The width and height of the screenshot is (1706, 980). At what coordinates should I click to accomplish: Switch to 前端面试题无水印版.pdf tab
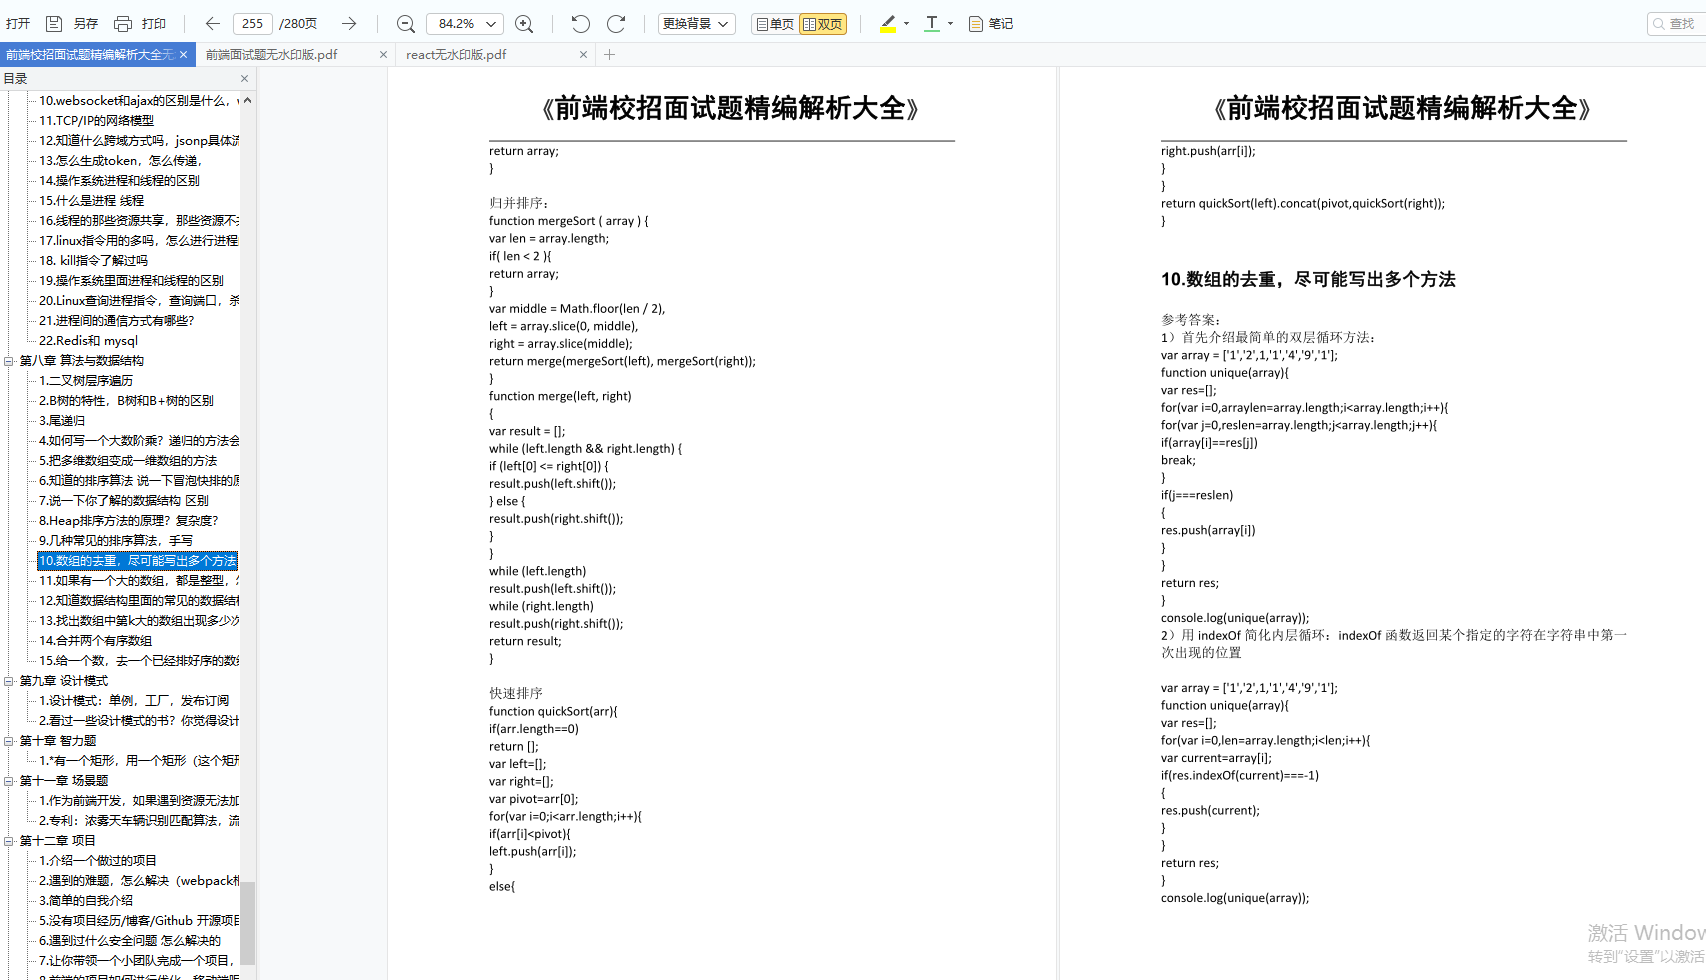[x=272, y=54]
